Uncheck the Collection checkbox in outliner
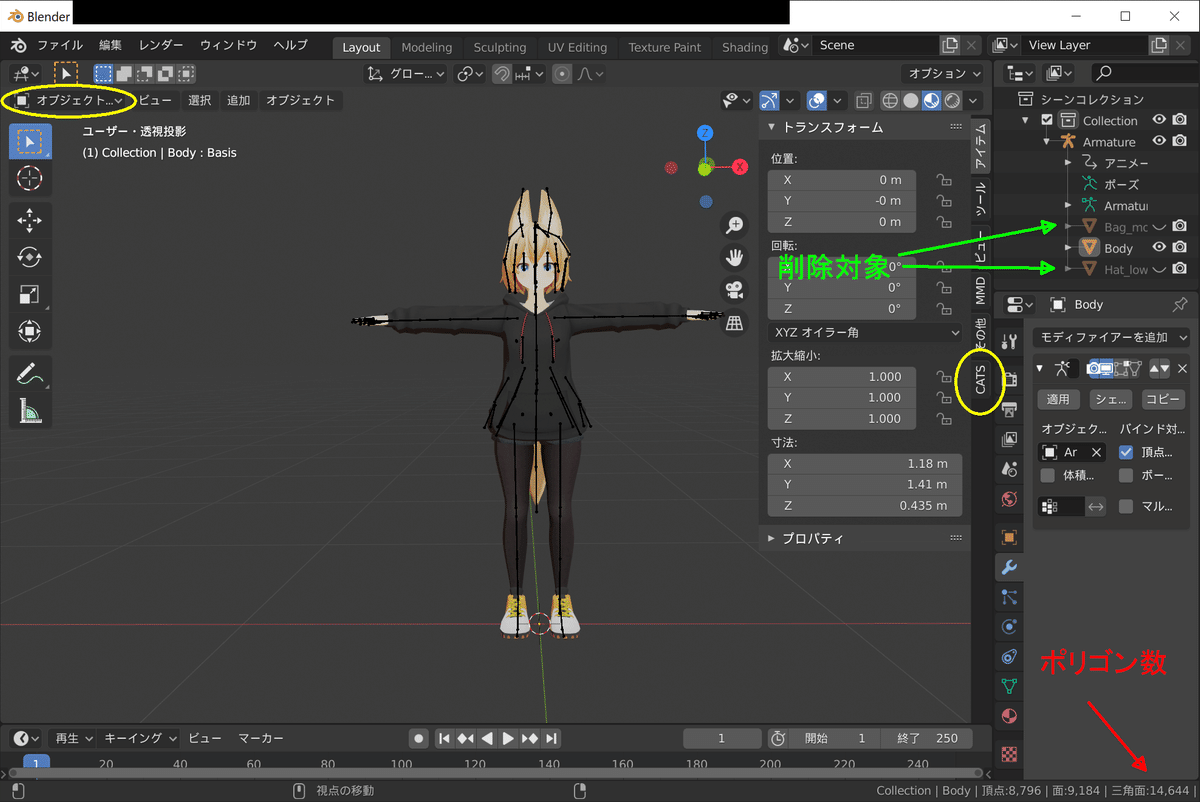The width and height of the screenshot is (1200, 802). 1047,120
